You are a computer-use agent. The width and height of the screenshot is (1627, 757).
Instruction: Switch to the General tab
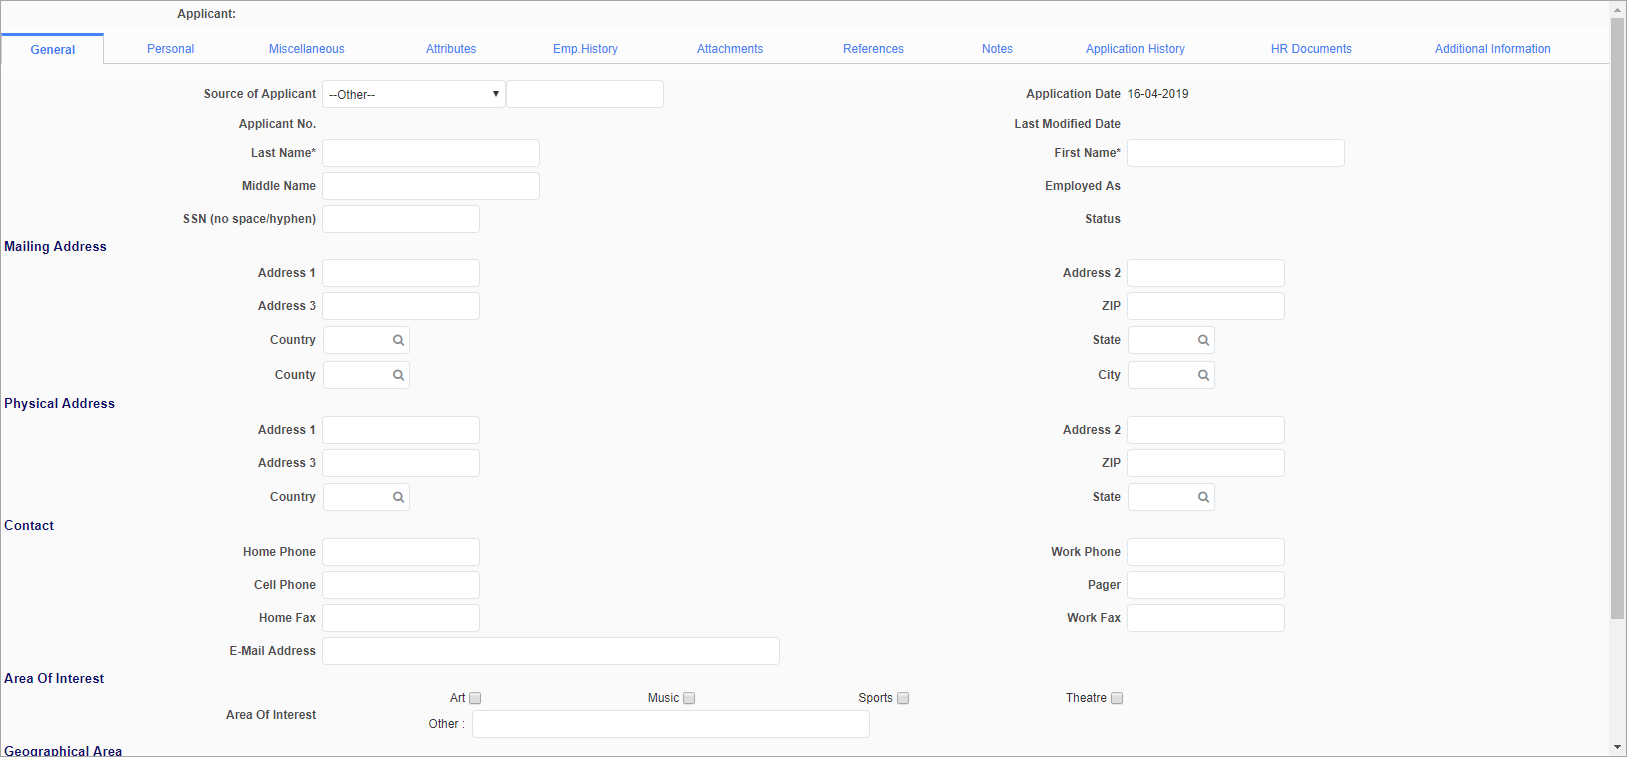pos(52,49)
